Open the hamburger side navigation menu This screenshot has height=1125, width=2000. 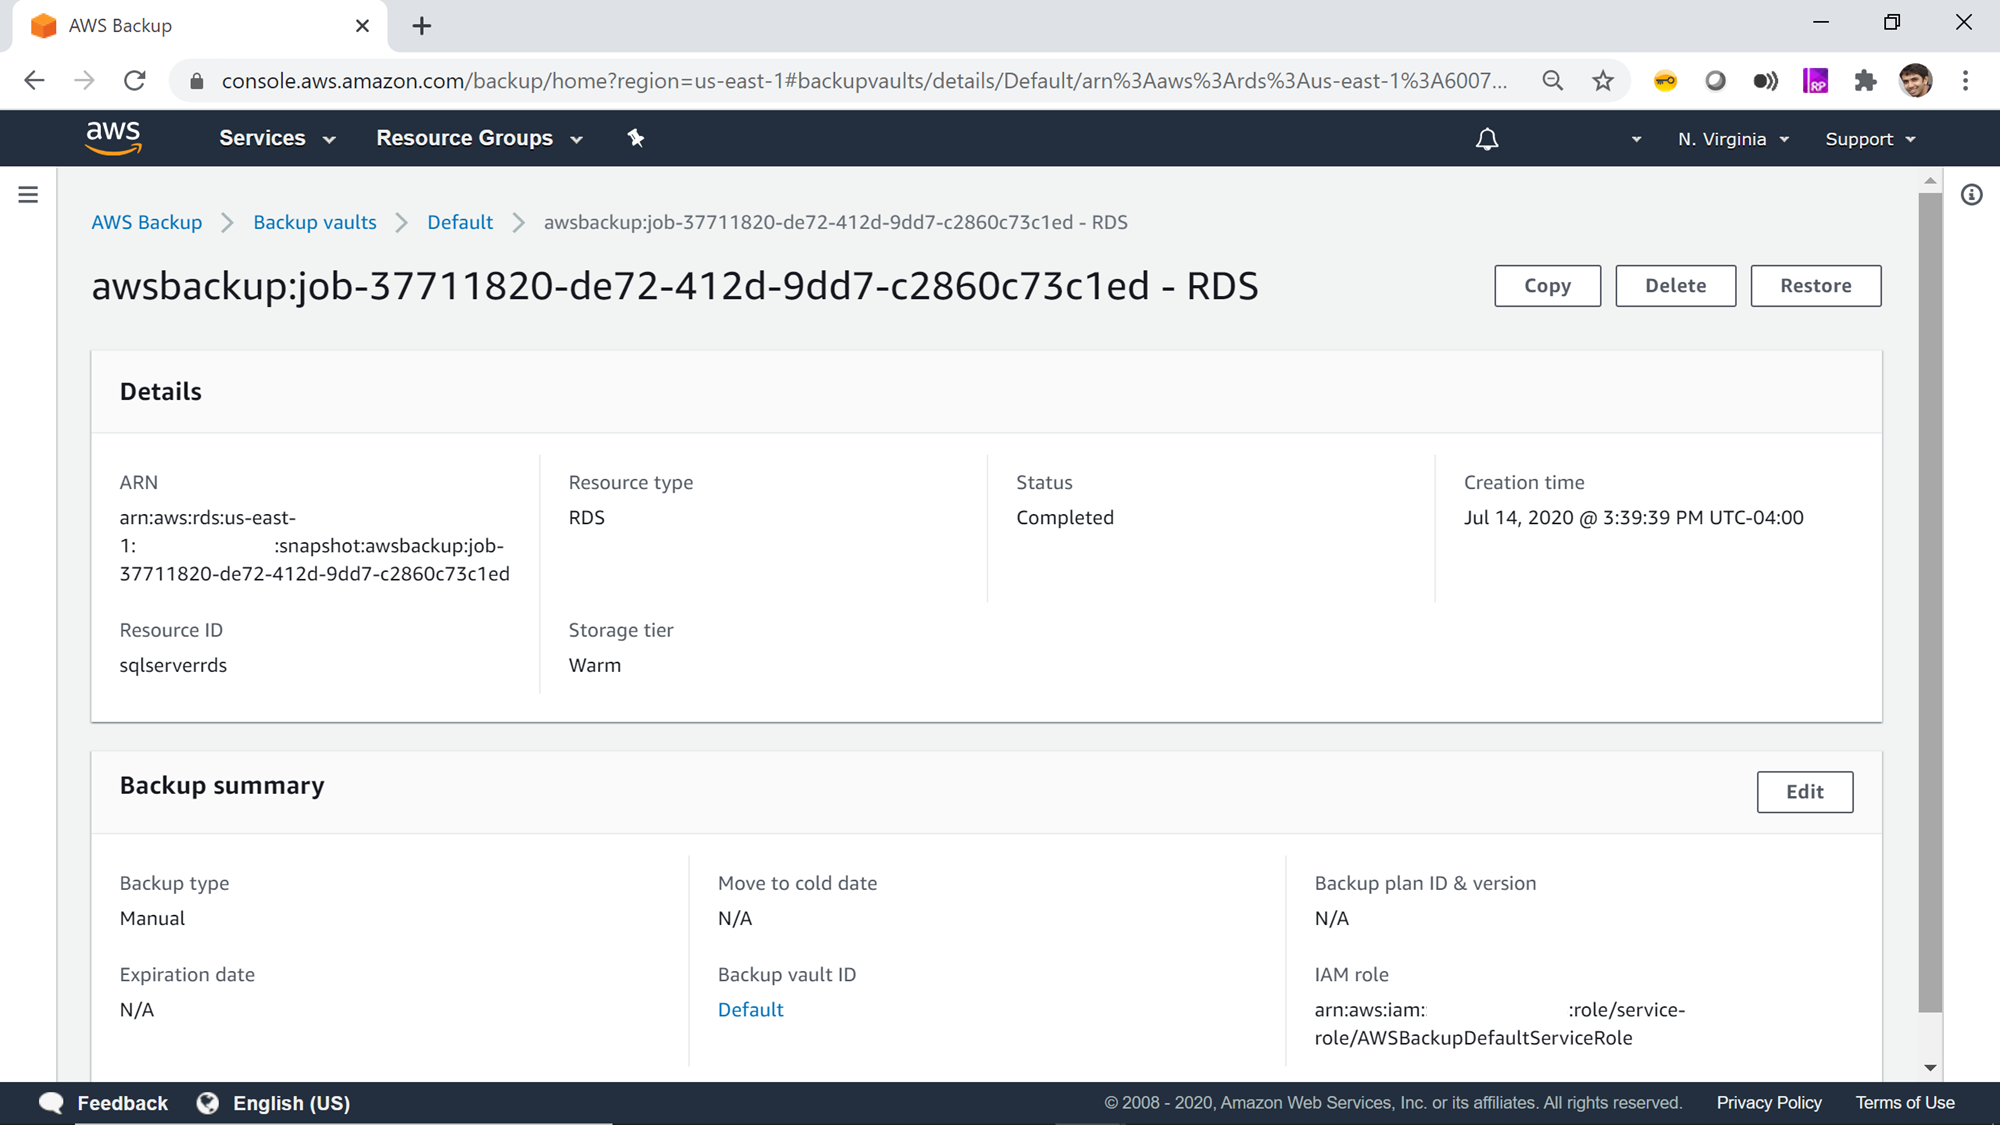pos(28,195)
